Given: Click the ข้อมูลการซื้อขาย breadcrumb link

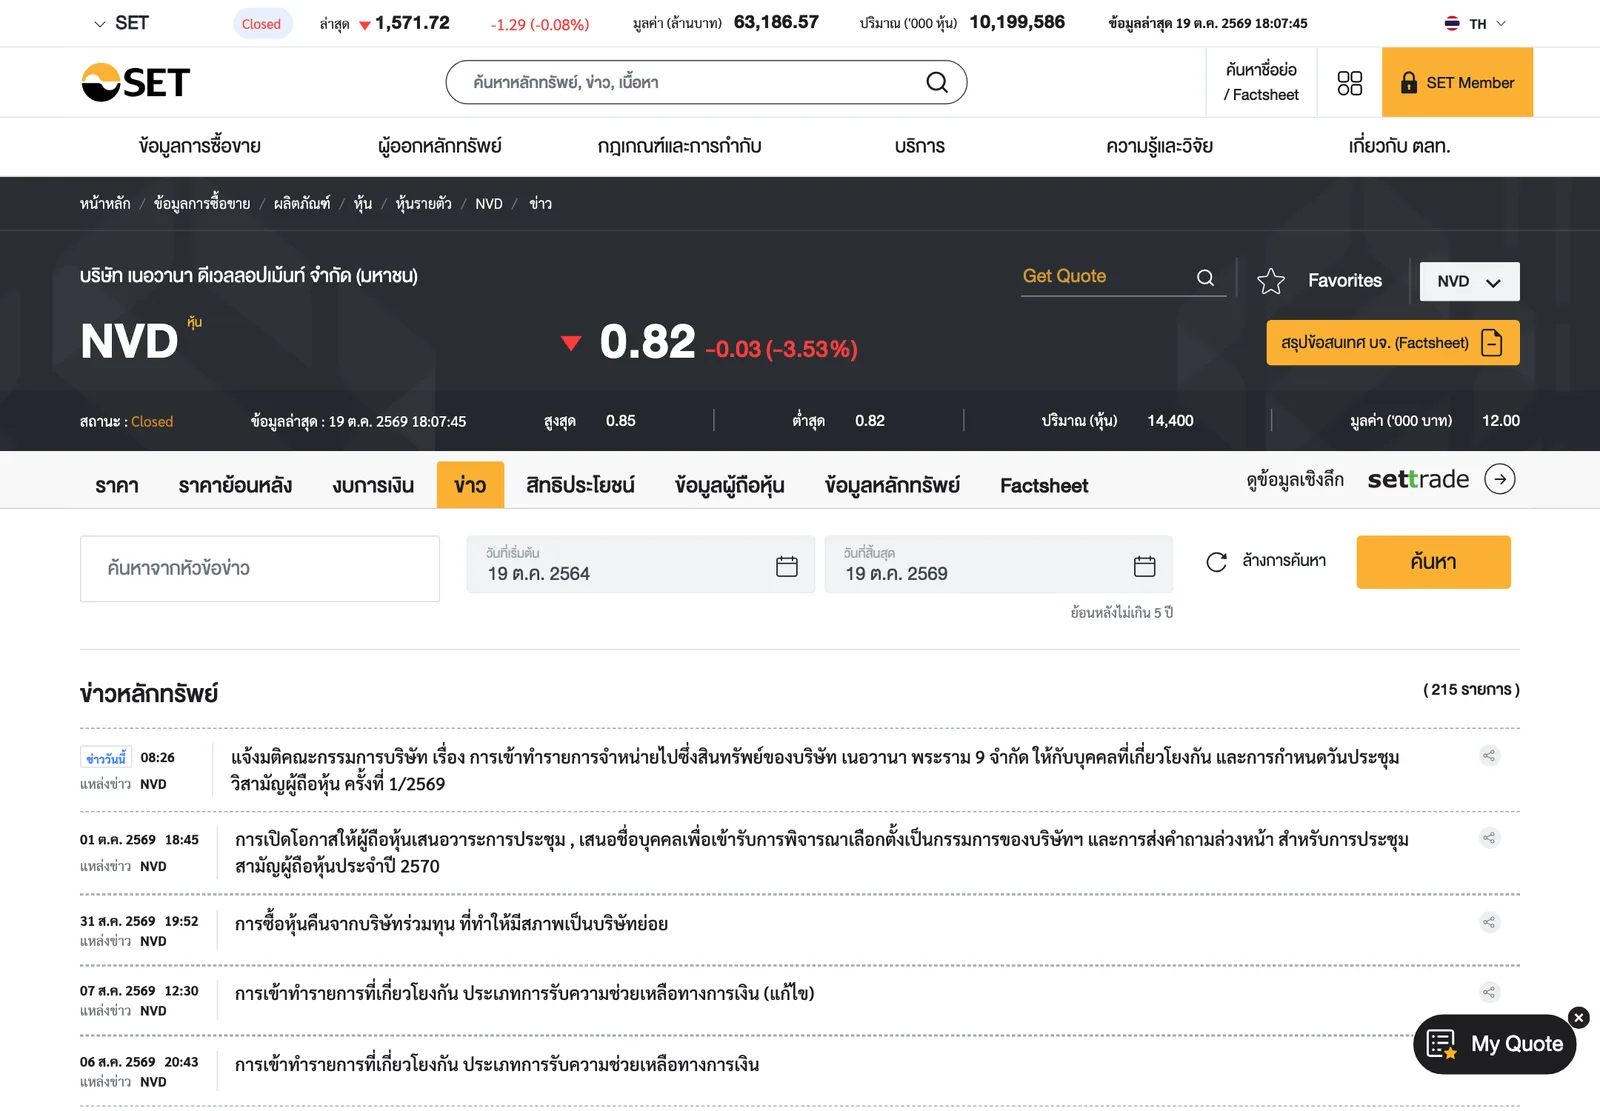Looking at the screenshot, I should pyautogui.click(x=202, y=204).
